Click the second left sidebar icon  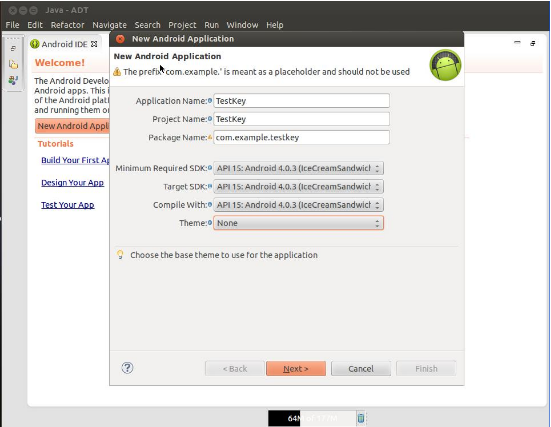(x=13, y=64)
